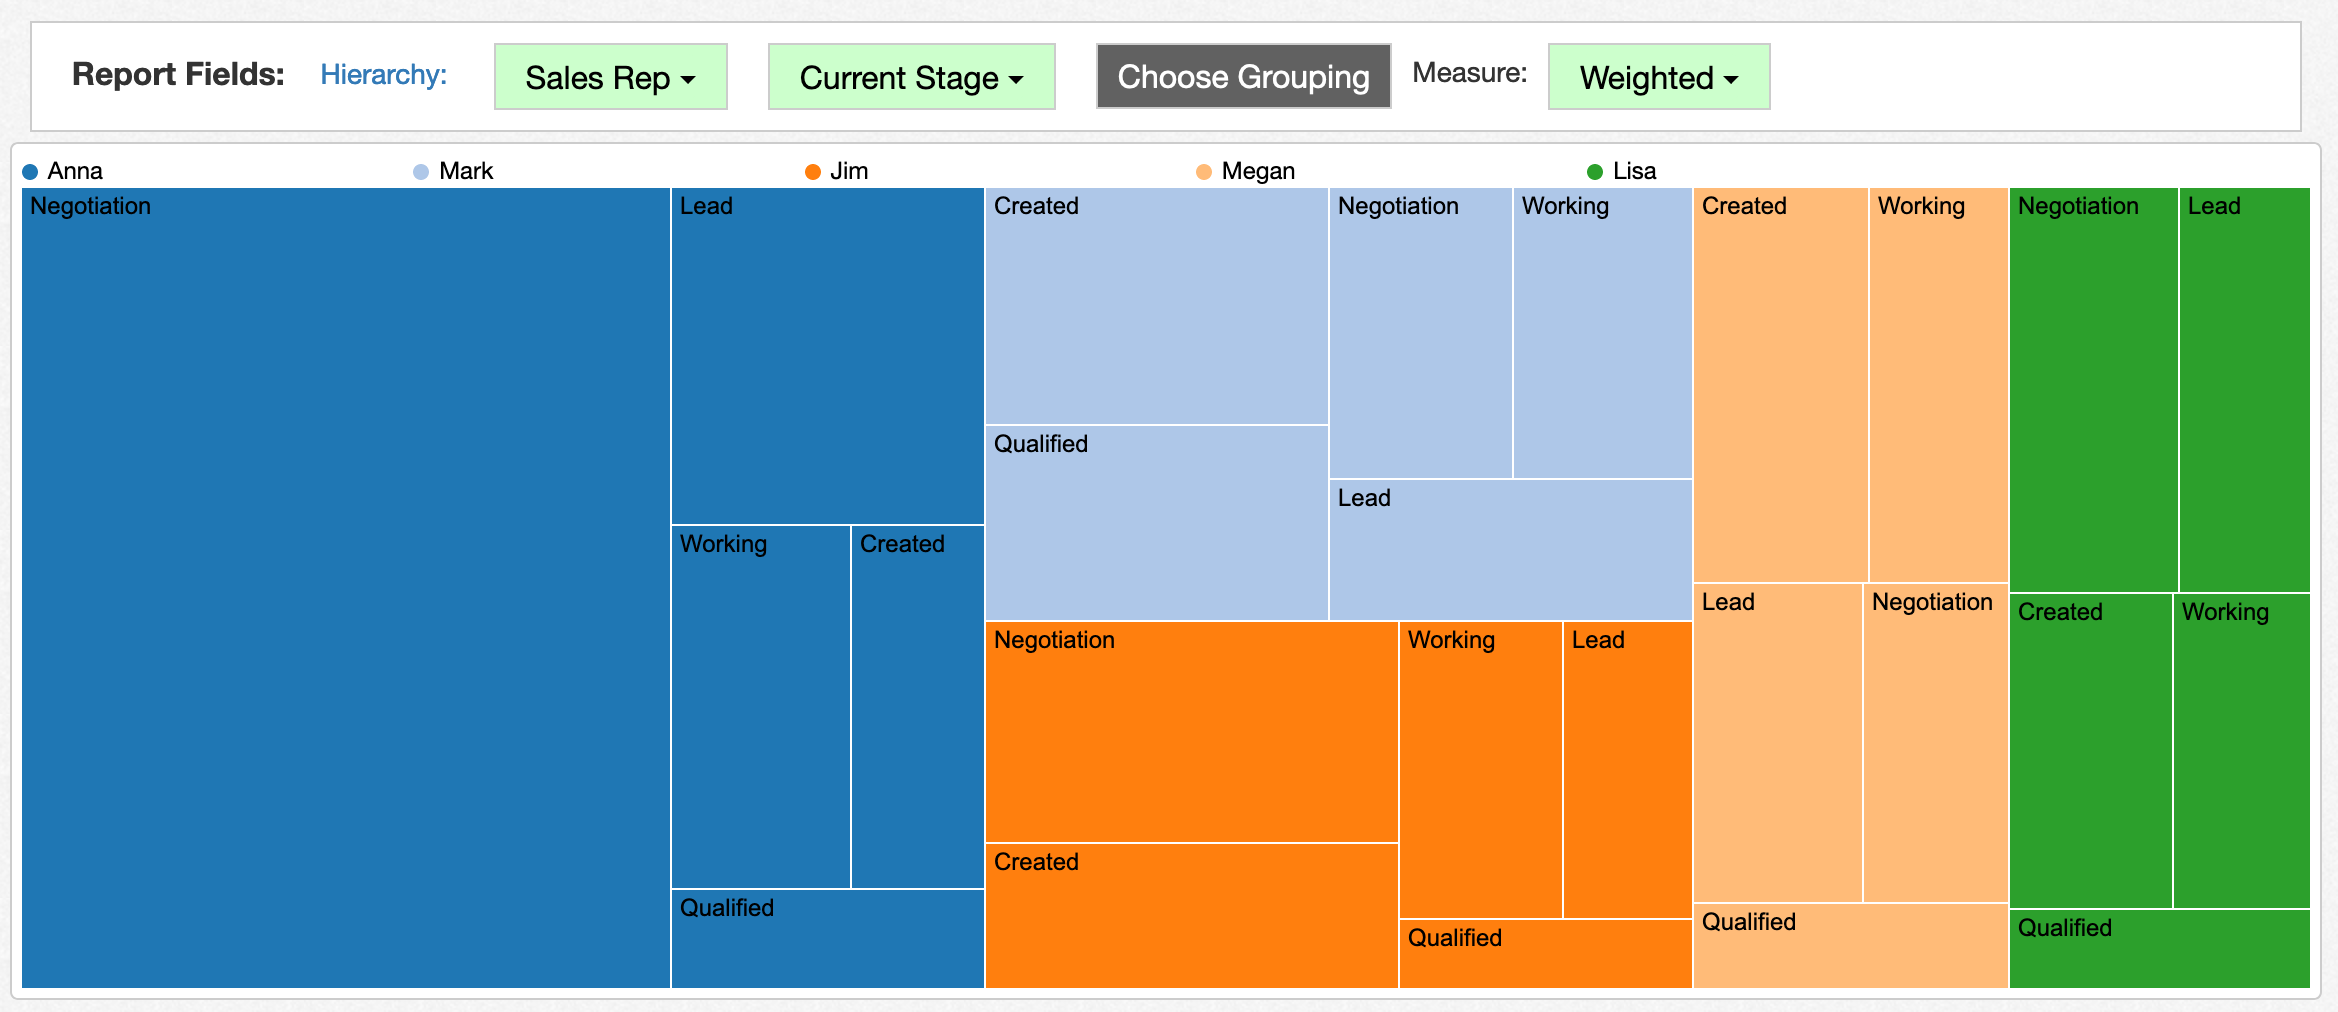Click the Choose Grouping button
Screen dimensions: 2338x1012
[x=1243, y=77]
